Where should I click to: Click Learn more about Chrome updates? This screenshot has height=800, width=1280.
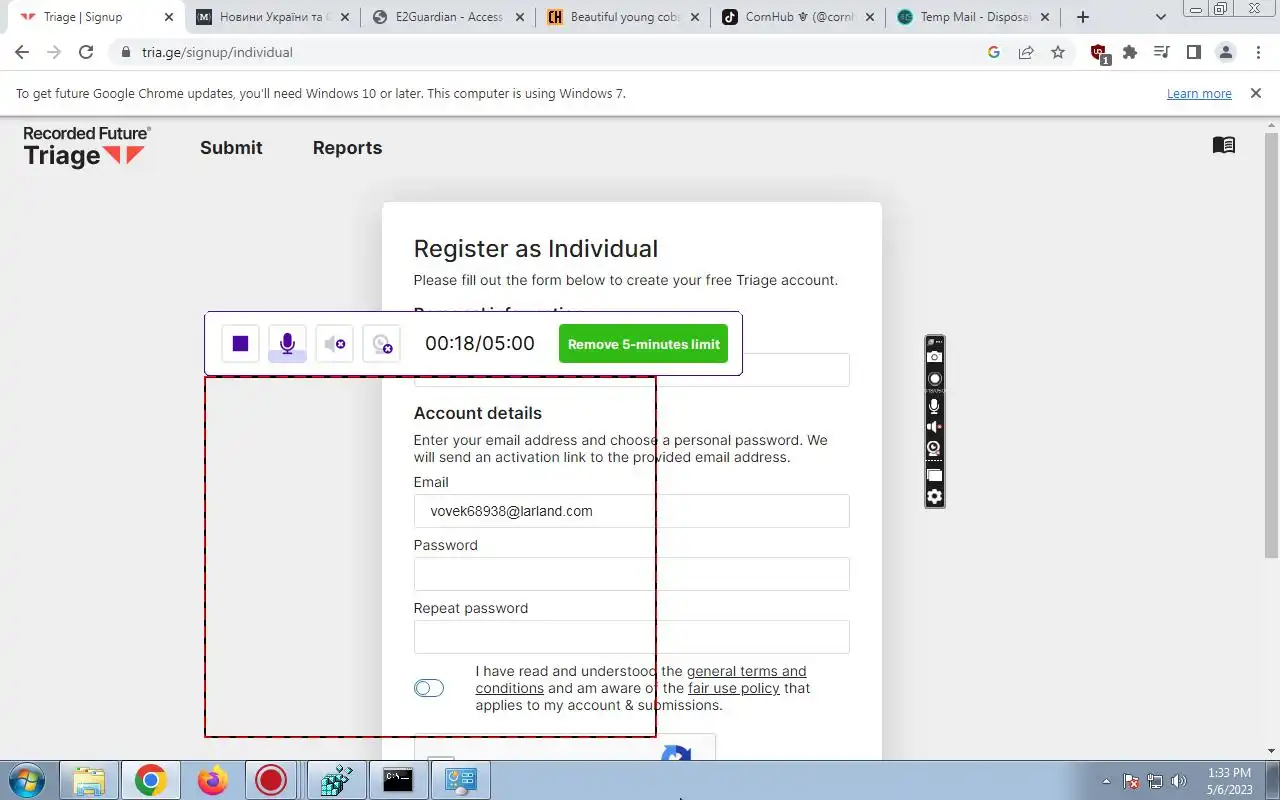[1199, 93]
